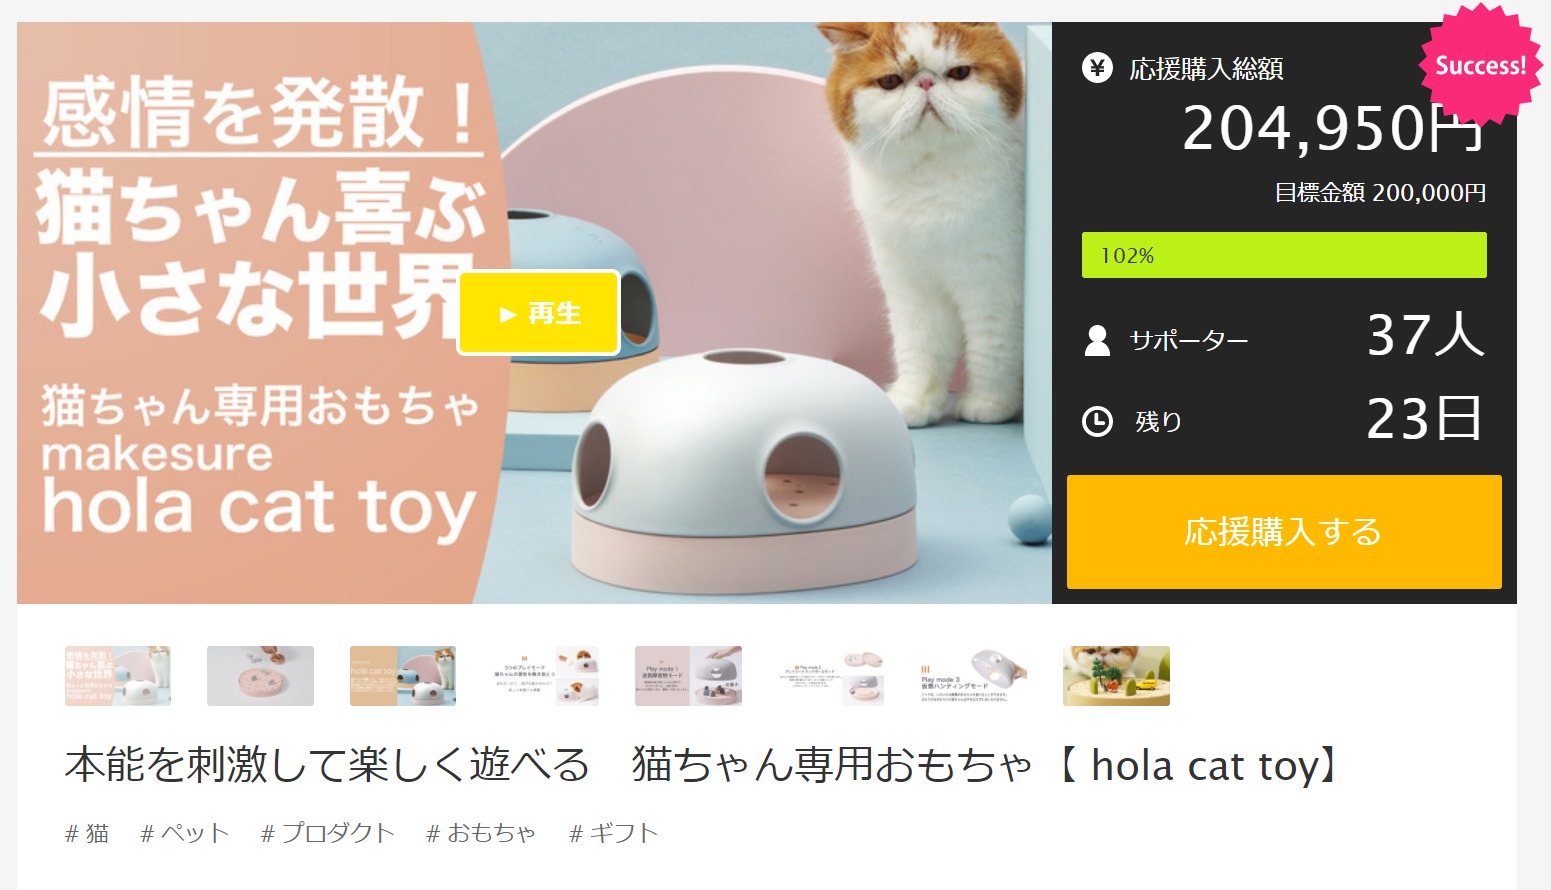Play the hola cat toy video
Image resolution: width=1551 pixels, height=890 pixels.
click(x=539, y=313)
